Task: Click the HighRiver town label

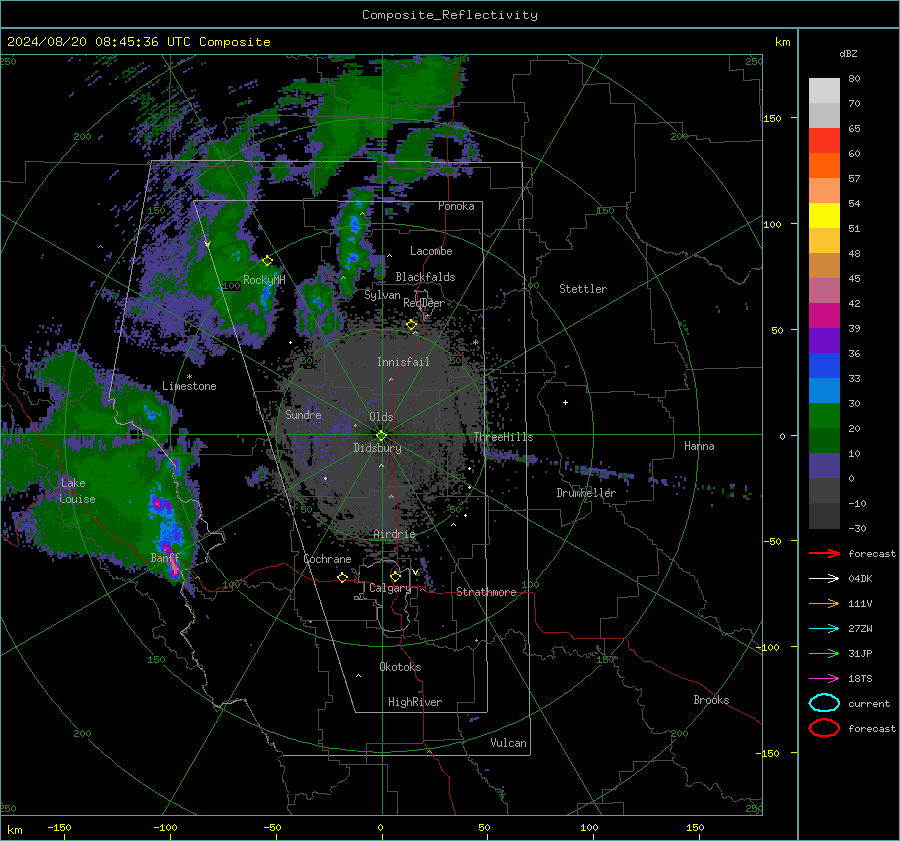Action: (x=415, y=702)
